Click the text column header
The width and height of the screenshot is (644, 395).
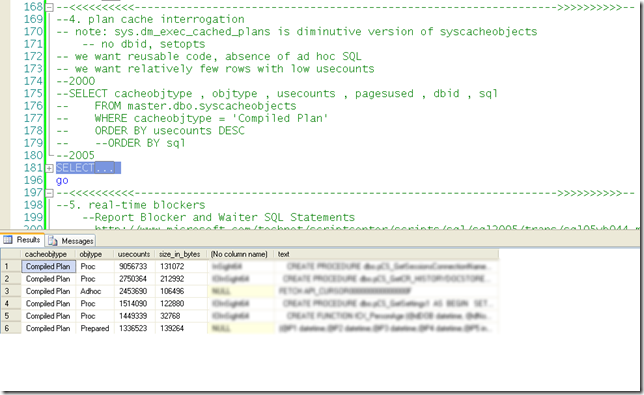click(386, 254)
